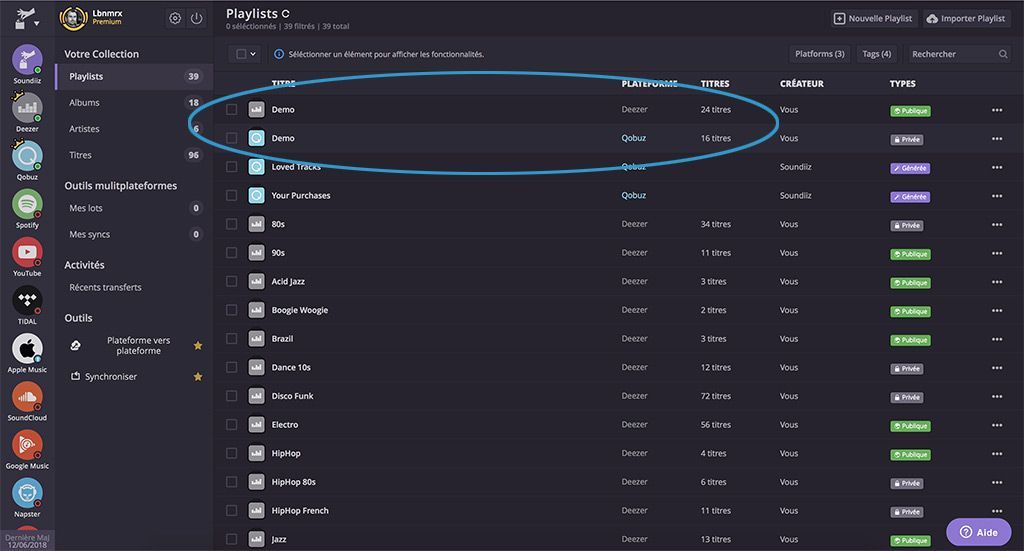1024x551 pixels.
Task: Open the SoundCloud platform icon
Action: [x=27, y=397]
